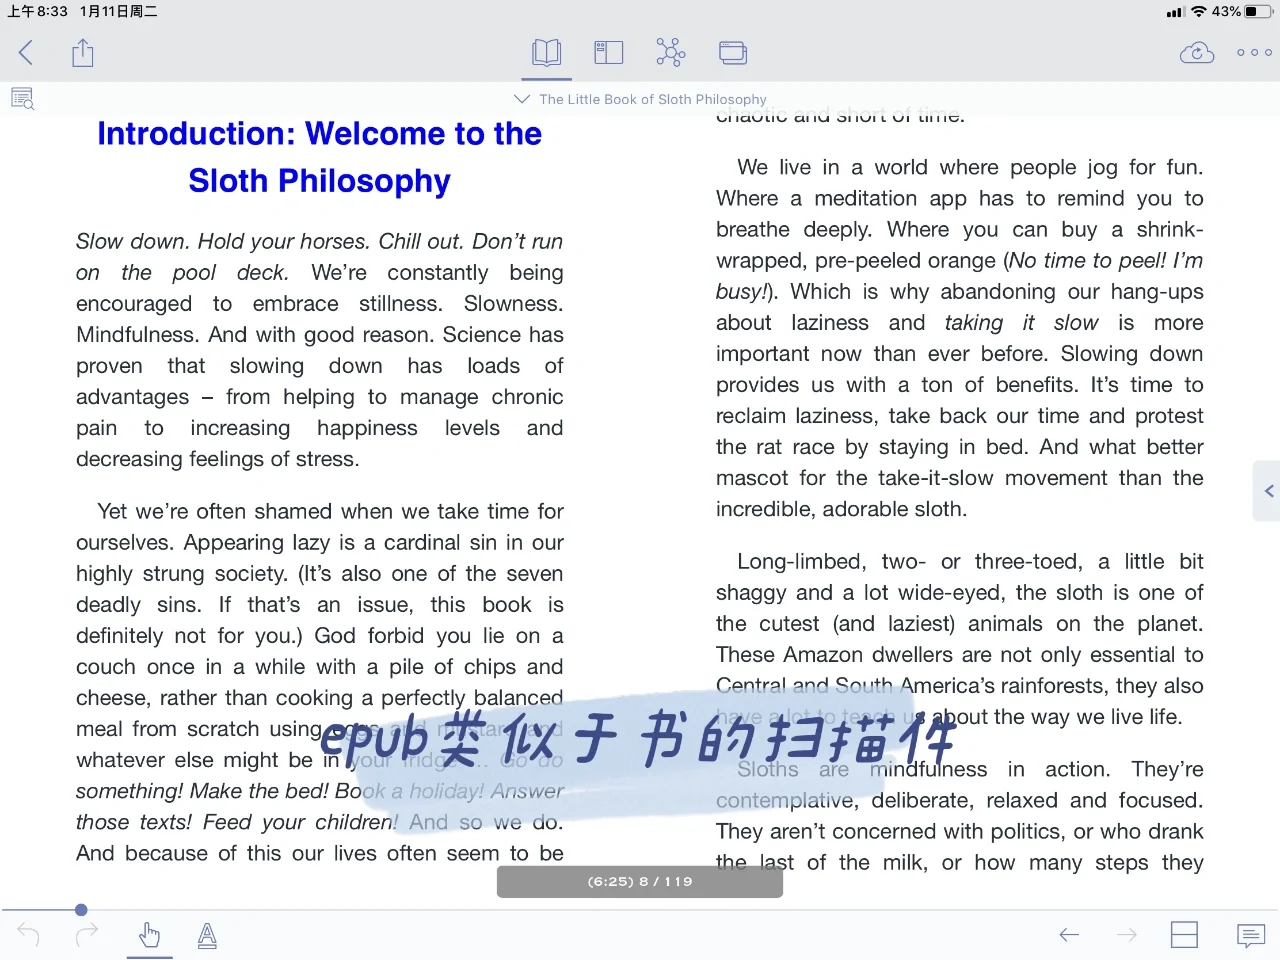Expand the right side panel arrow

coord(1268,491)
